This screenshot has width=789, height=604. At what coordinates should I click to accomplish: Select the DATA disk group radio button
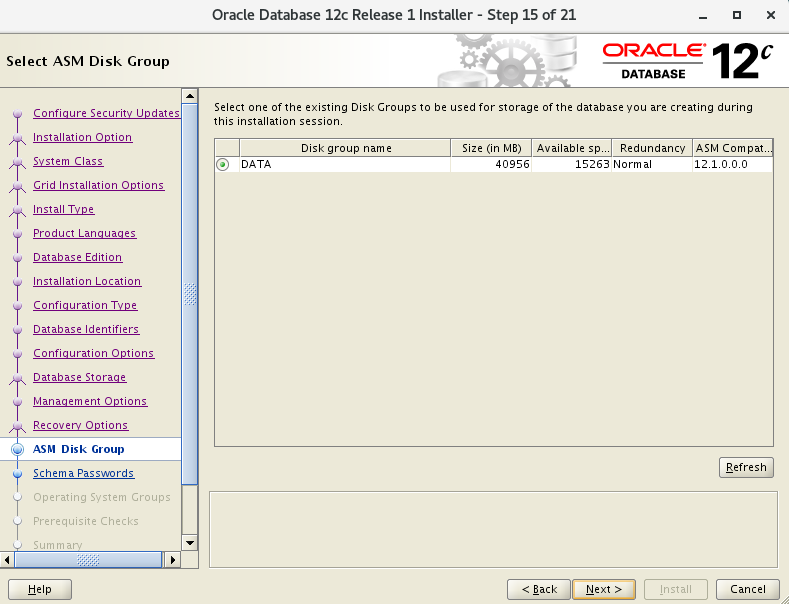[222, 165]
